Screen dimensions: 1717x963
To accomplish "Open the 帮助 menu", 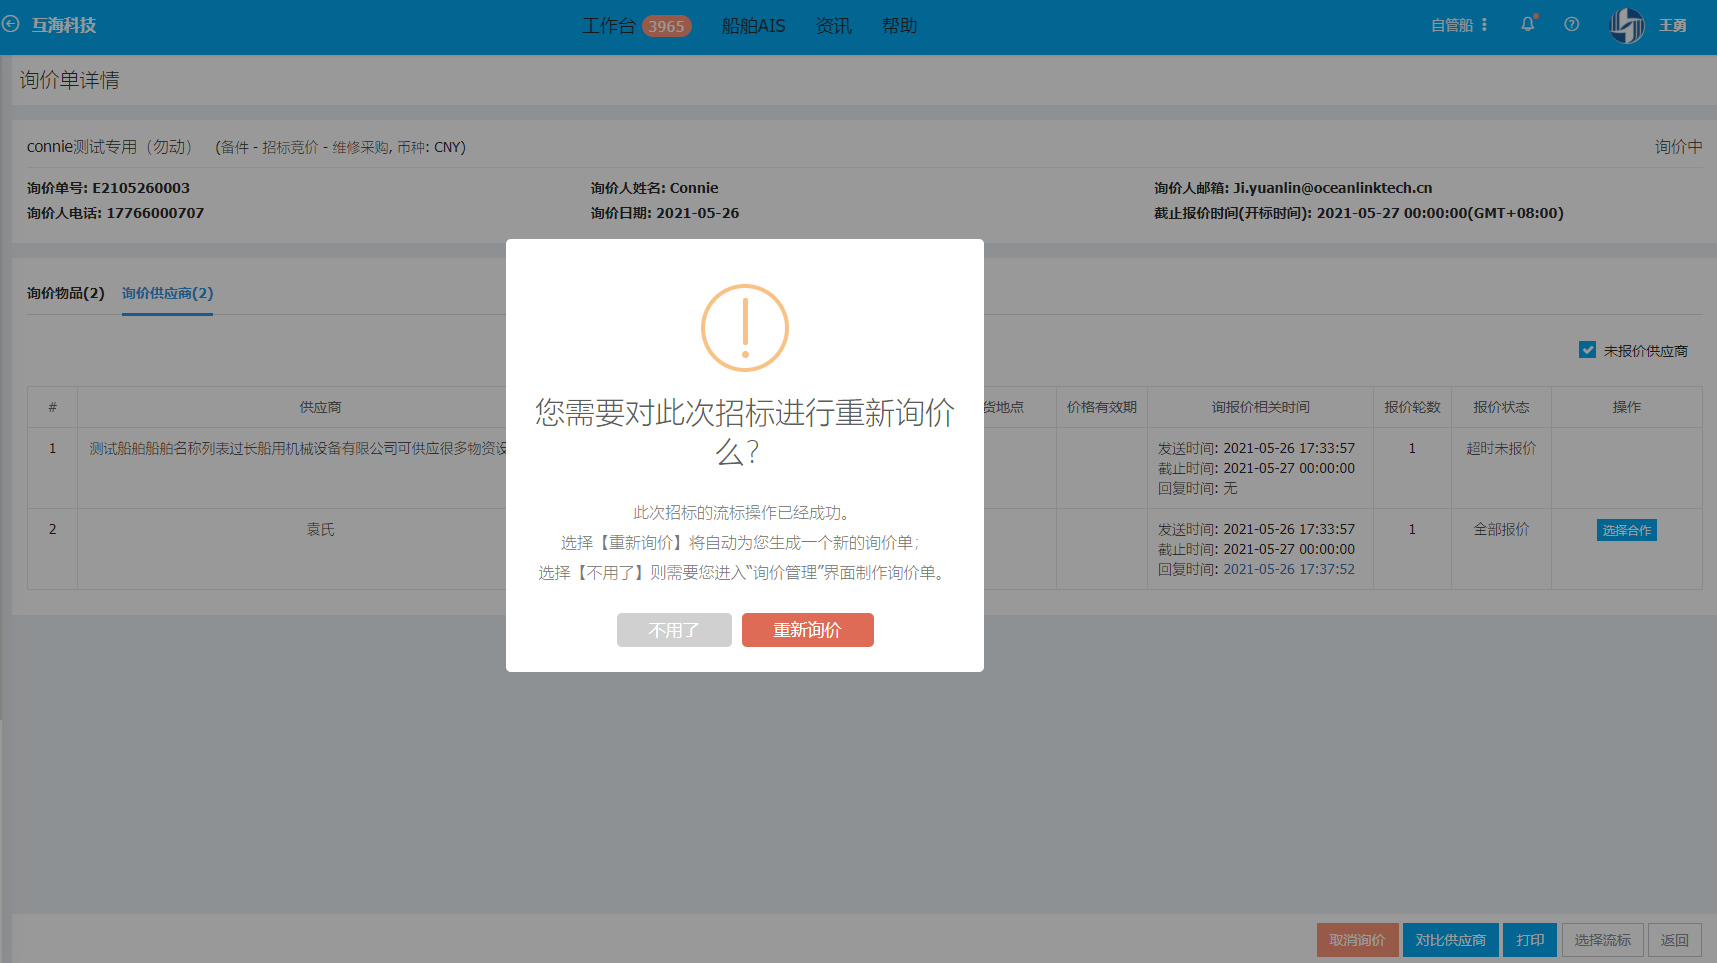I will click(x=899, y=26).
